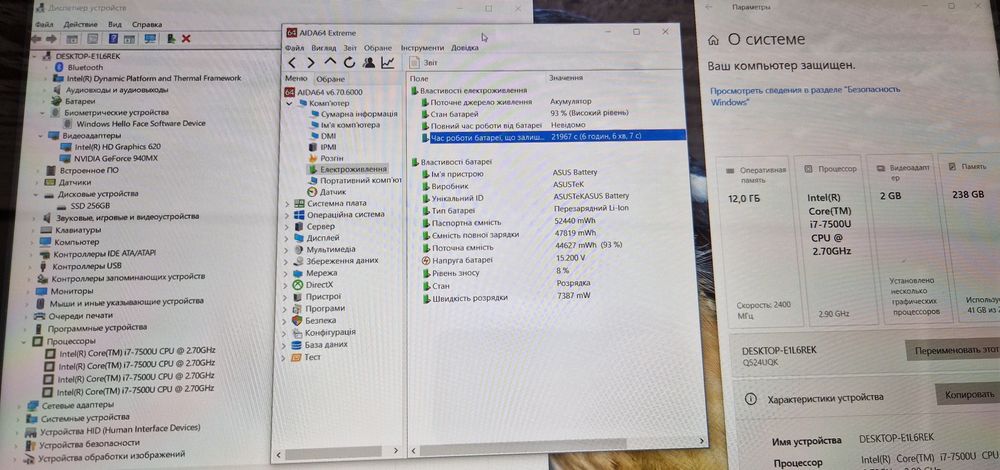Open Довідка menu in AIDA64

click(x=464, y=48)
